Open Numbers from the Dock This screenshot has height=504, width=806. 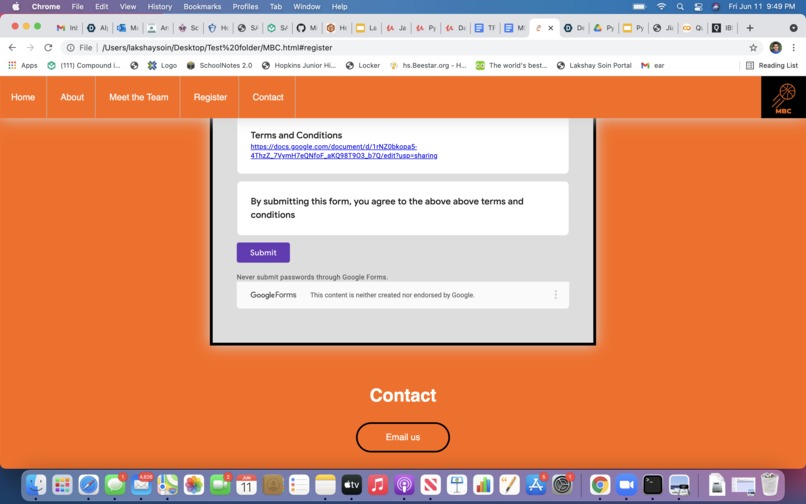(x=483, y=484)
